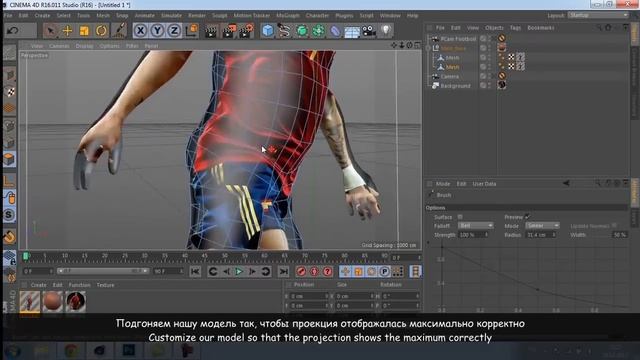Toggle Autokeying button
This screenshot has height=360, width=640.
(x=314, y=271)
